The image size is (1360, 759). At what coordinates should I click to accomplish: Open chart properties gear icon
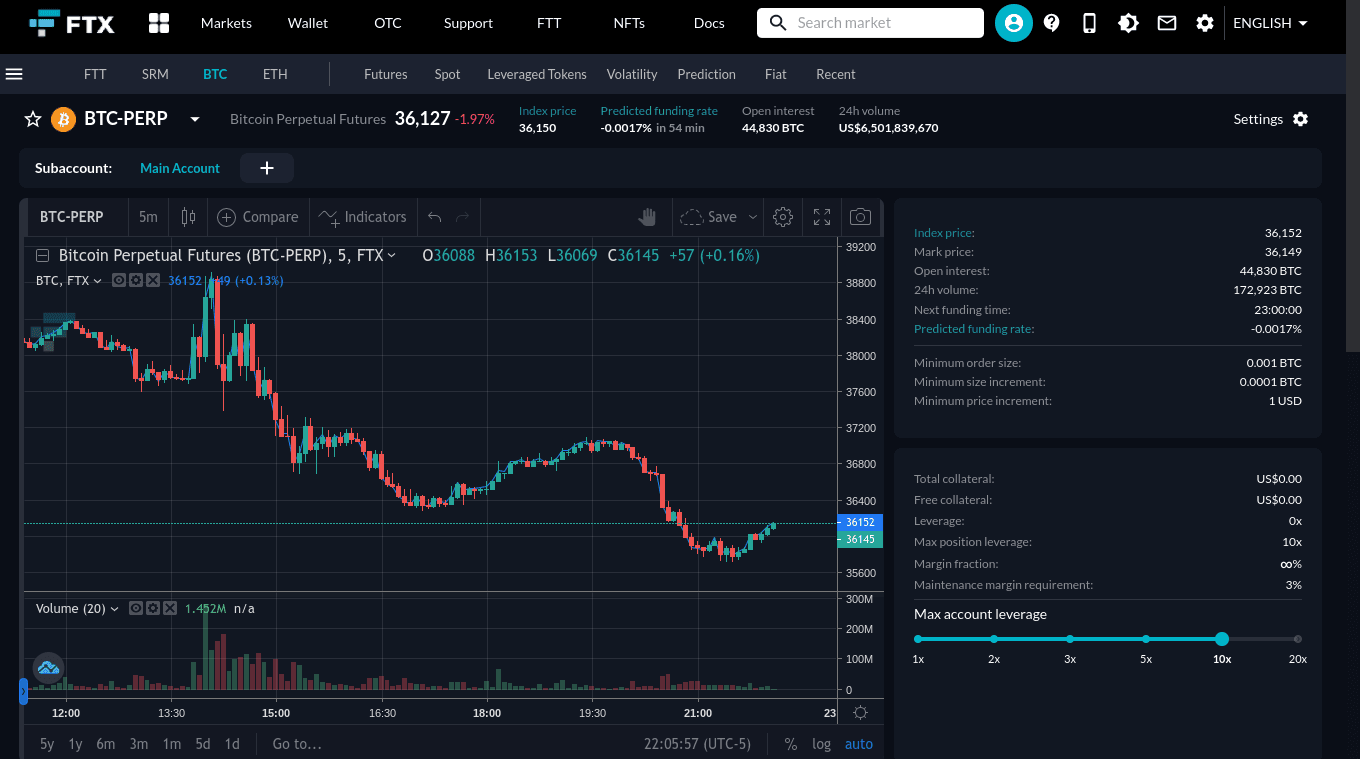pos(783,217)
